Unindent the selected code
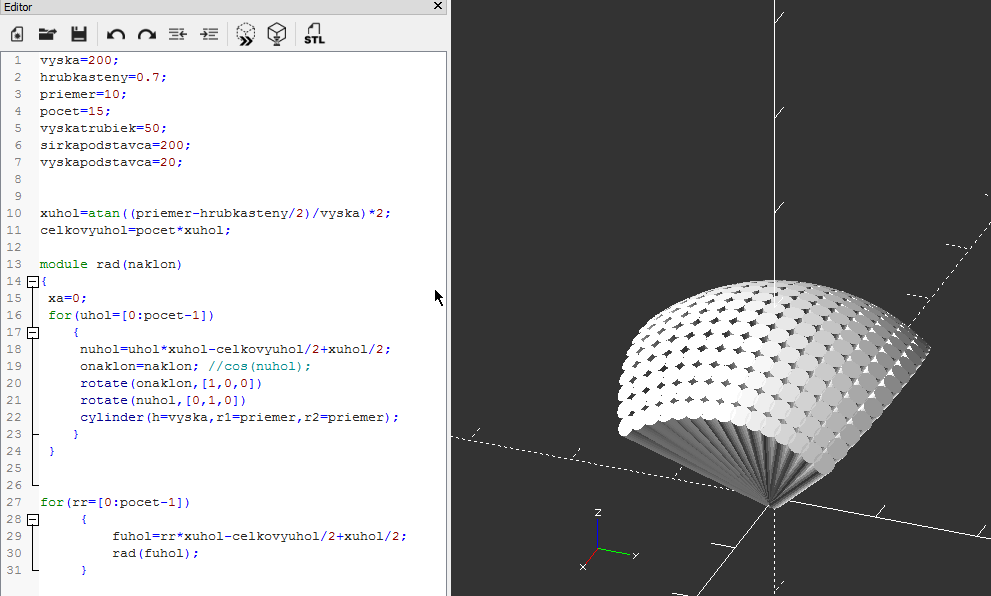The width and height of the screenshot is (991, 596). pyautogui.click(x=178, y=34)
